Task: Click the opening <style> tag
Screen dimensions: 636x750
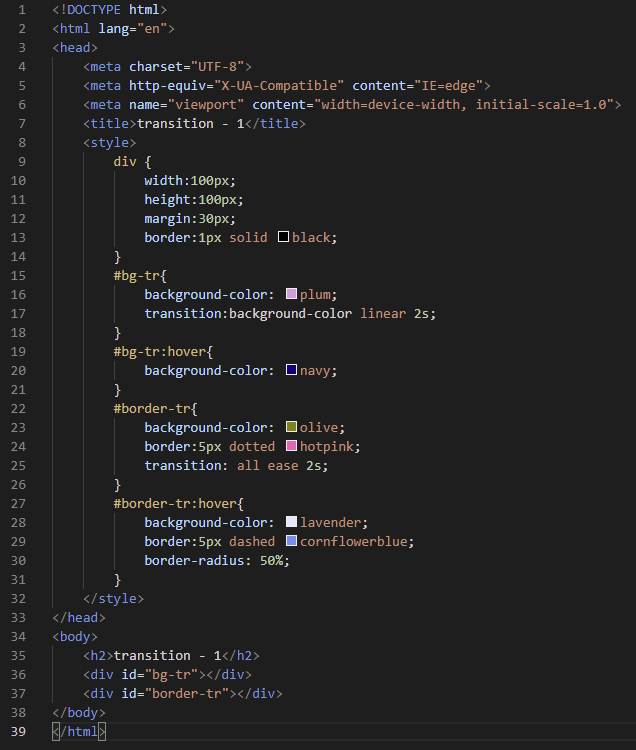Action: pos(110,143)
